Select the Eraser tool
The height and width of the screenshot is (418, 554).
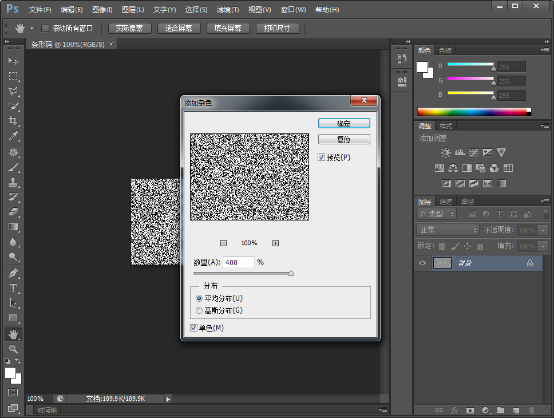point(13,212)
